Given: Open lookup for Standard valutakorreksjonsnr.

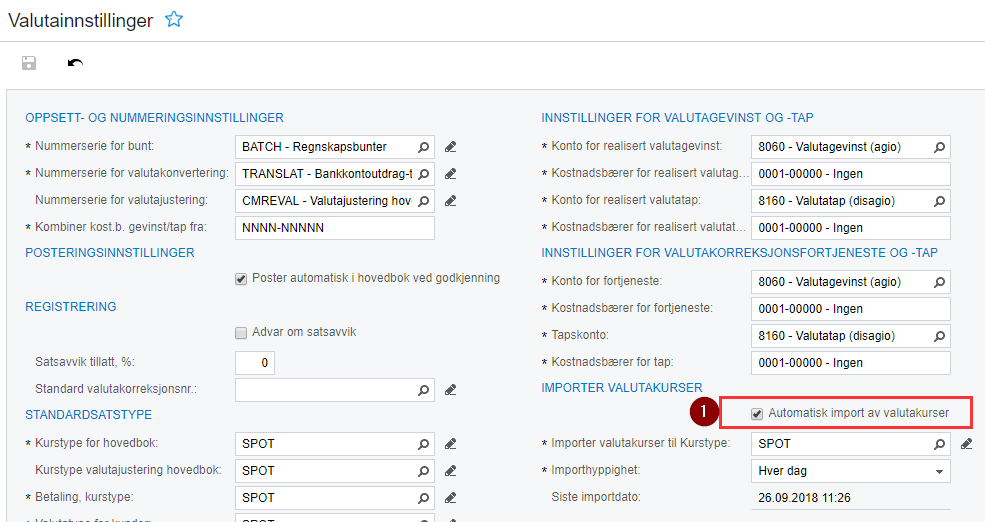Looking at the screenshot, I should [424, 390].
